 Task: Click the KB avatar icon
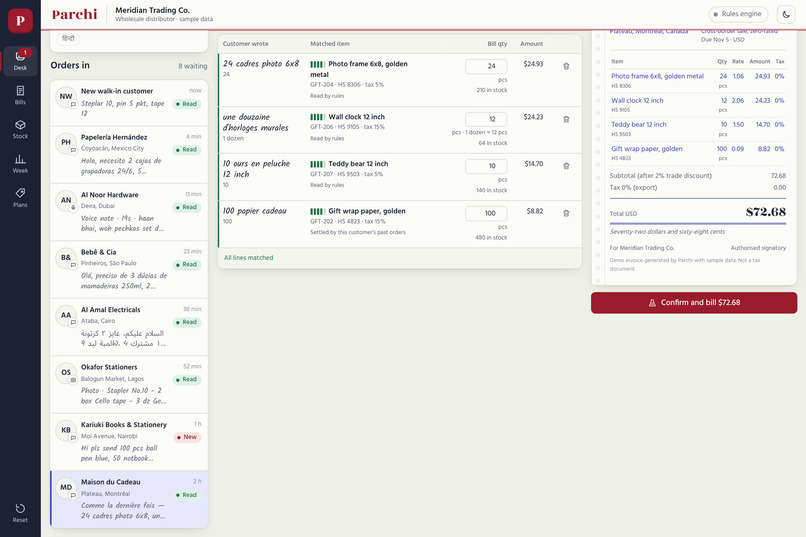66,430
